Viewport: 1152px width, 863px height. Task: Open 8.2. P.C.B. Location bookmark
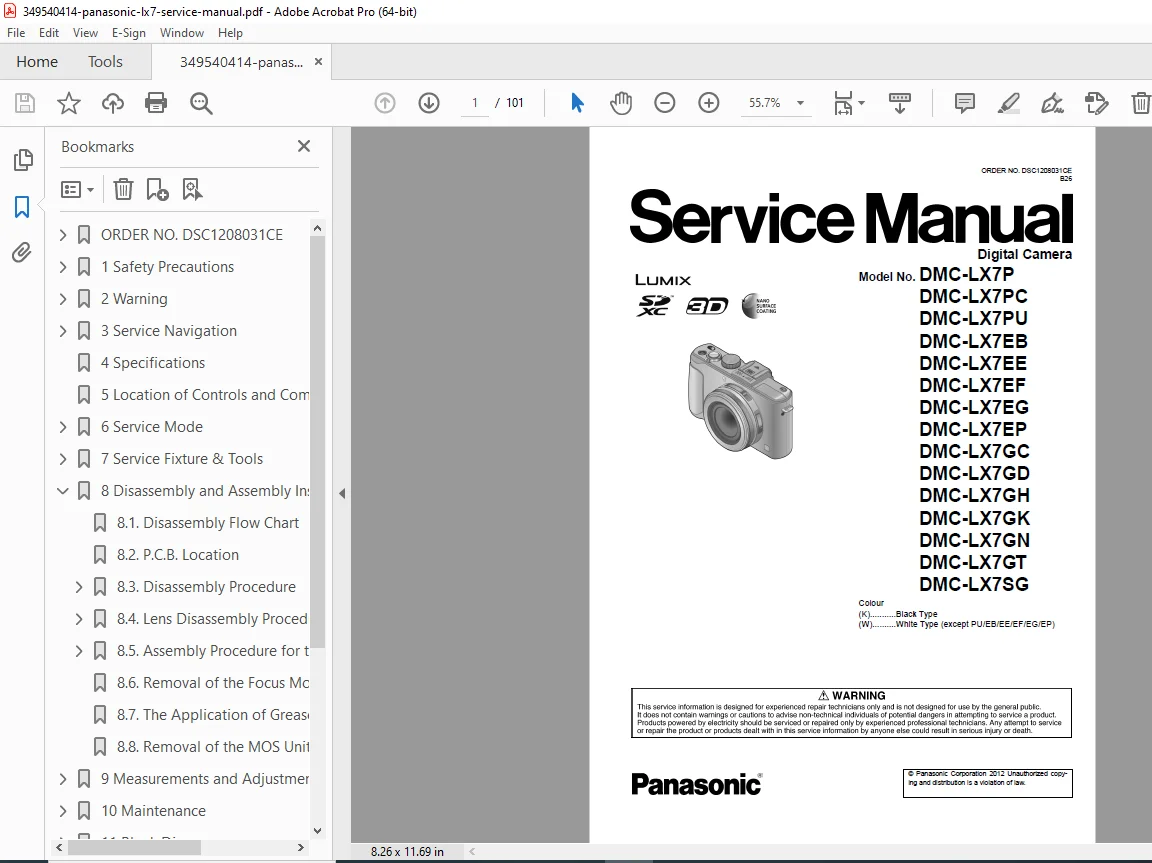click(x=178, y=555)
